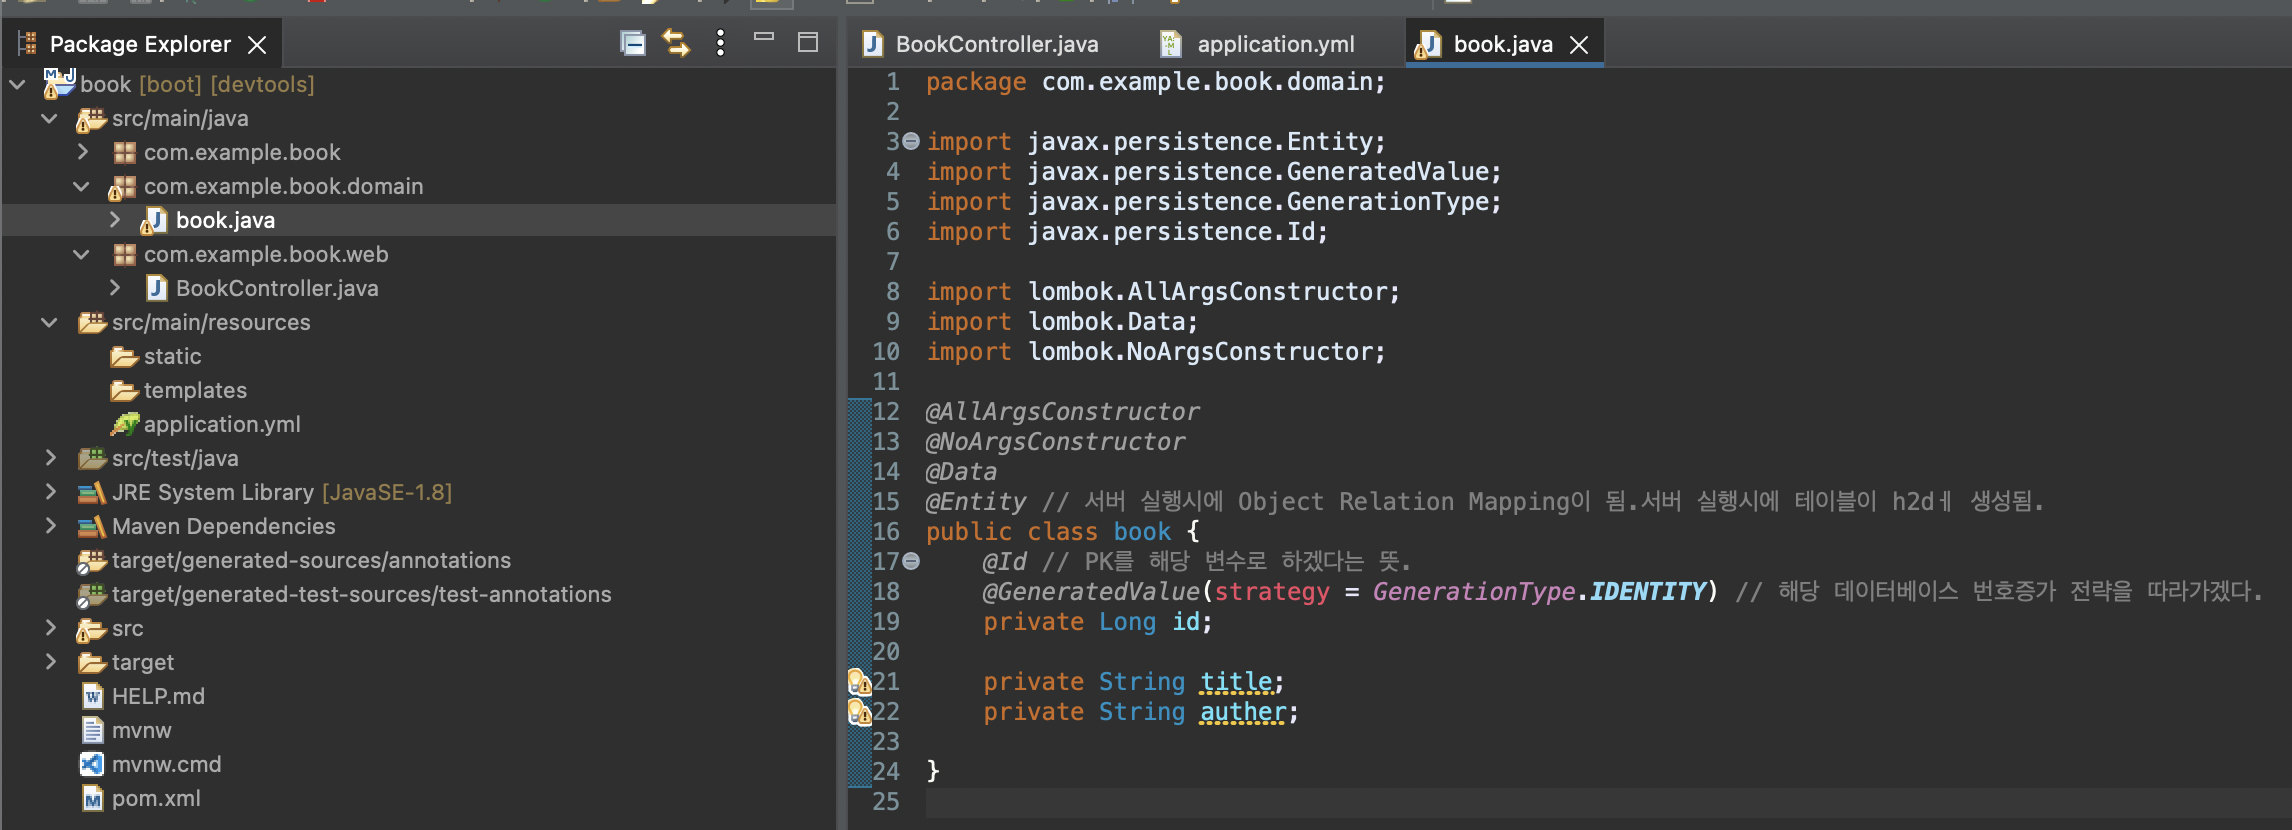Image resolution: width=2292 pixels, height=830 pixels.
Task: Place cursor on empty line 25
Action: coord(1608,802)
